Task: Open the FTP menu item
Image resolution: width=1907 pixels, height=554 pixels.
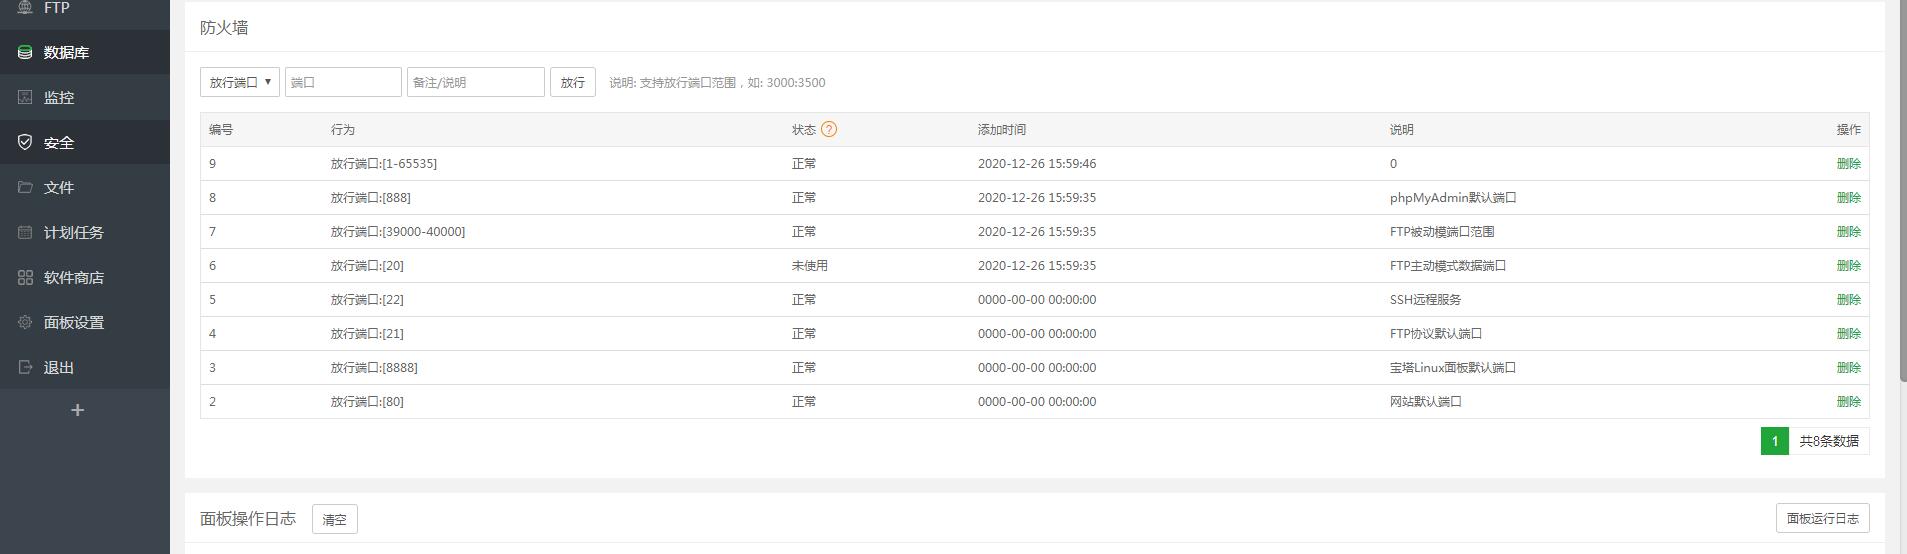Action: pos(56,8)
